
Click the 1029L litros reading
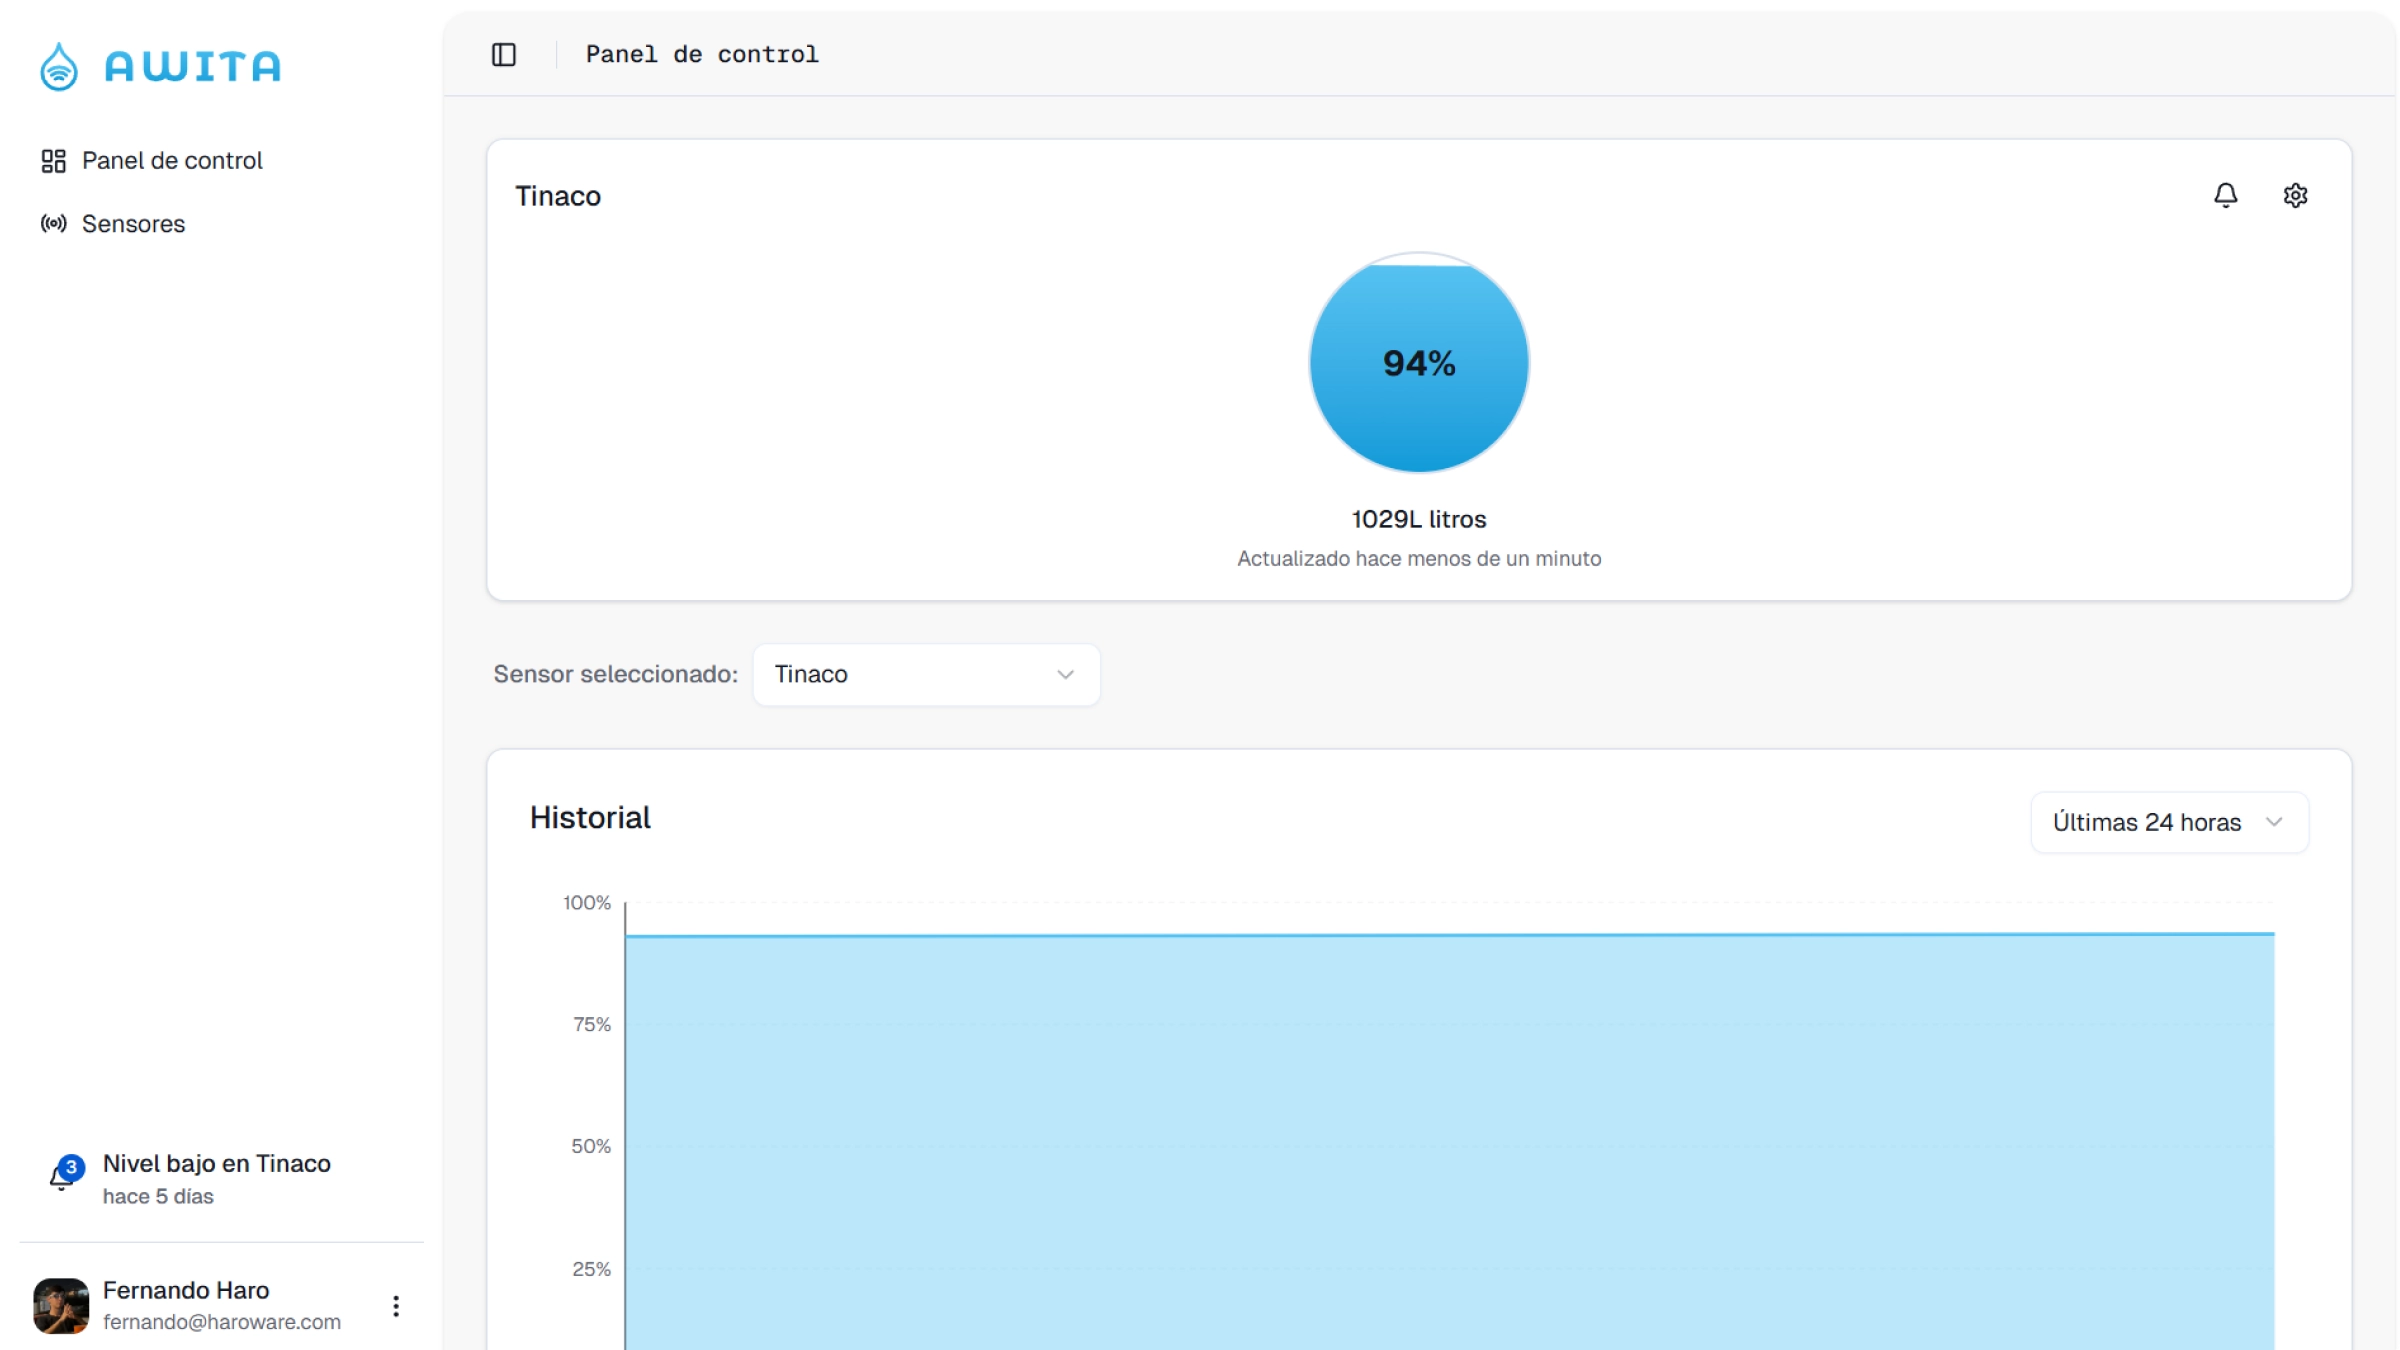pos(1419,519)
